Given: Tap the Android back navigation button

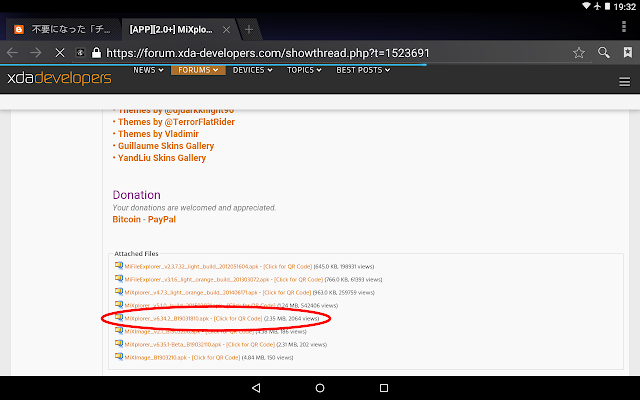Looking at the screenshot, I should click(256, 388).
